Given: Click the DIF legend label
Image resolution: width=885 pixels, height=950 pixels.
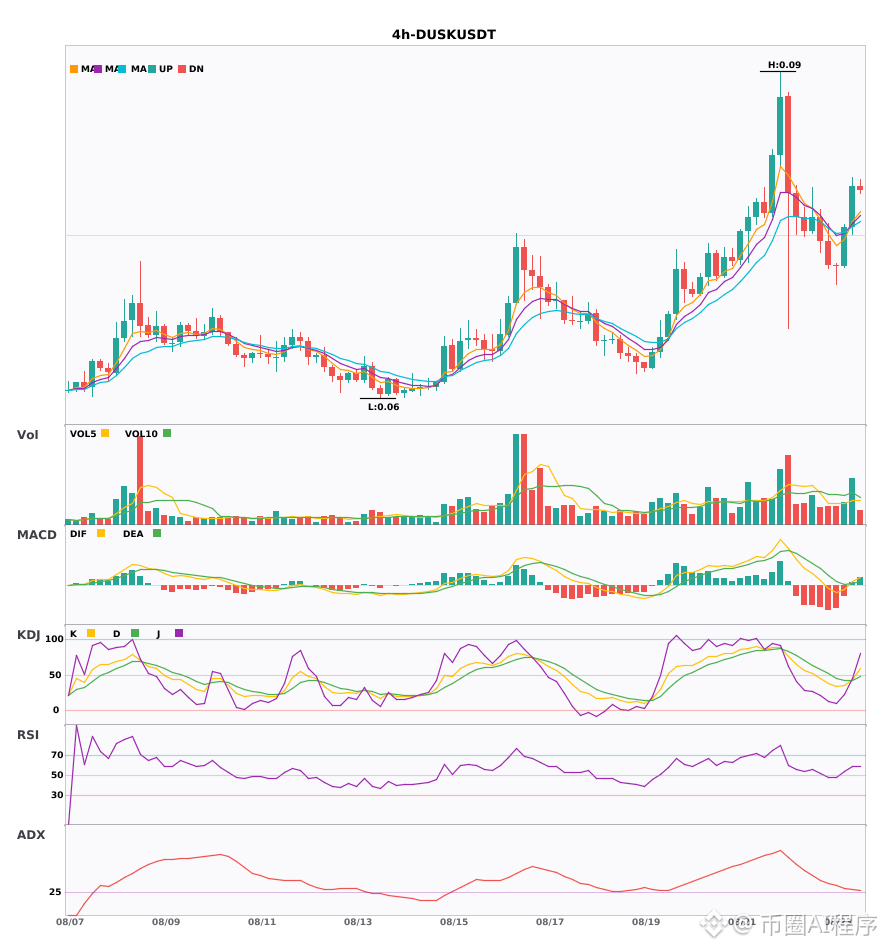Looking at the screenshot, I should [x=78, y=534].
